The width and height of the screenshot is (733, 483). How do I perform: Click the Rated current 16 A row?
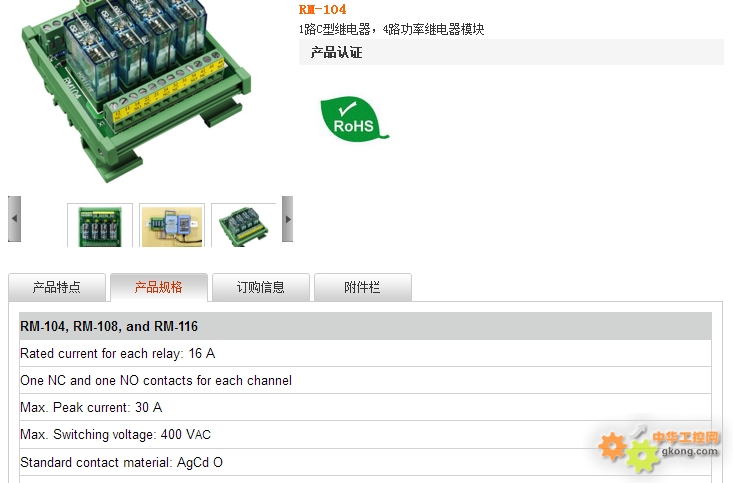click(x=365, y=353)
